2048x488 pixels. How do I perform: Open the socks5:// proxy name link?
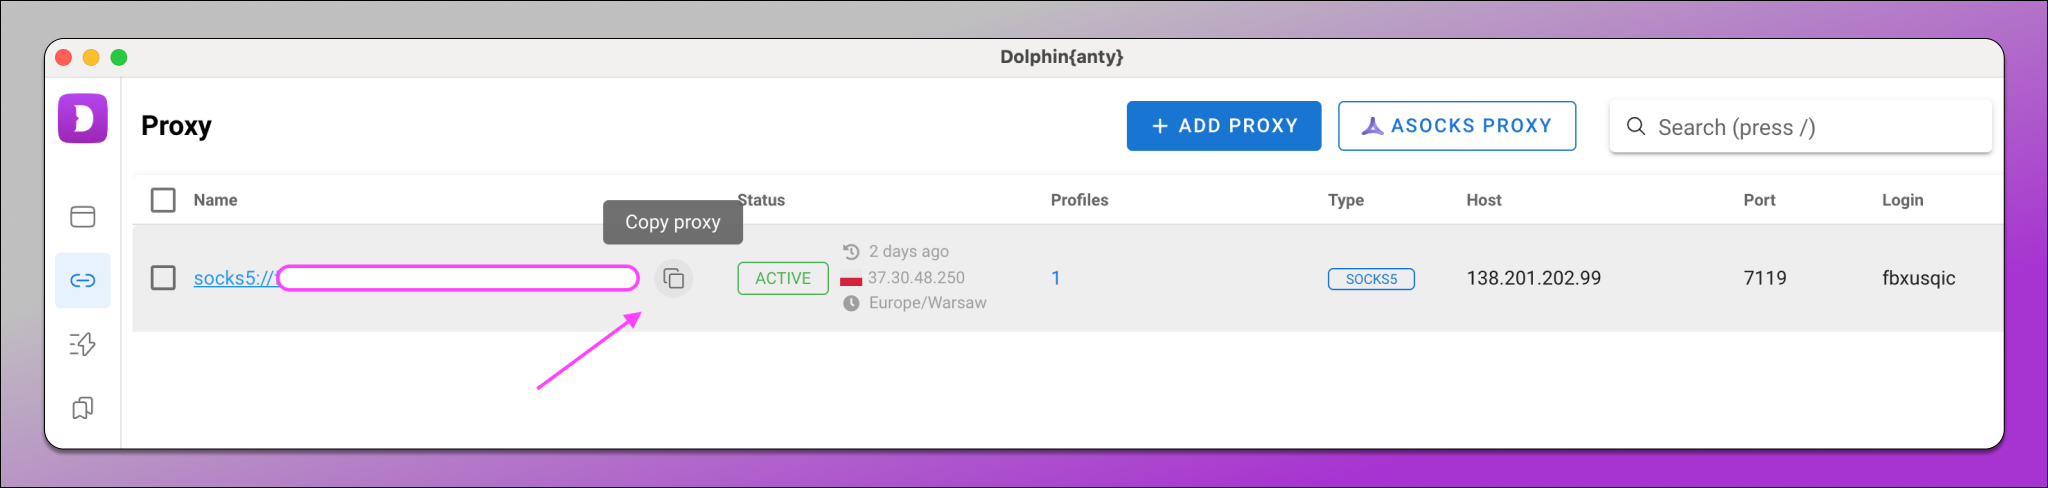(415, 278)
